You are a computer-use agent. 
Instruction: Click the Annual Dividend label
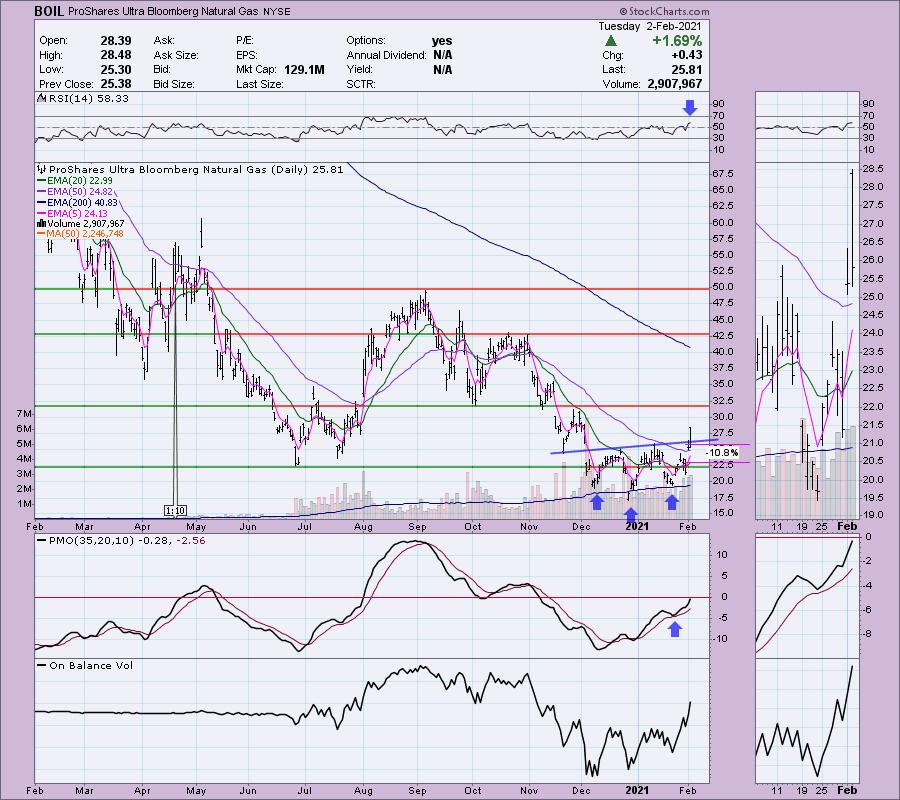[386, 55]
